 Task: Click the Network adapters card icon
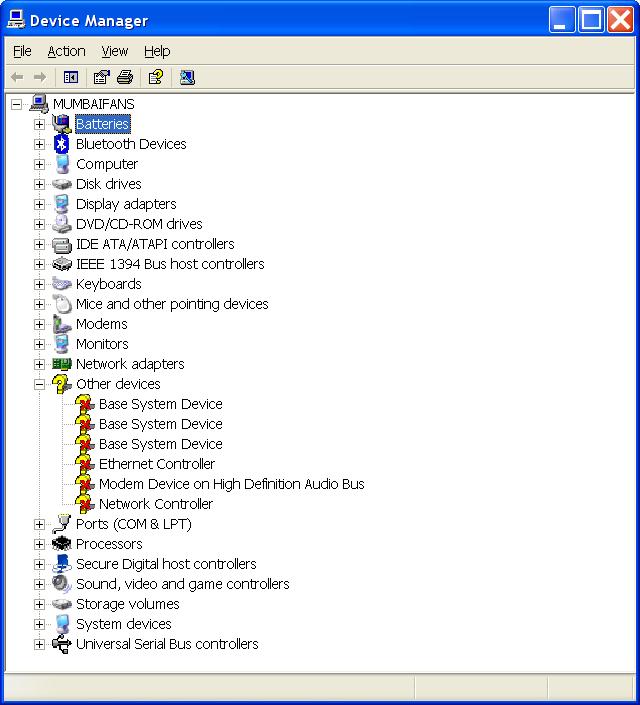pos(62,364)
